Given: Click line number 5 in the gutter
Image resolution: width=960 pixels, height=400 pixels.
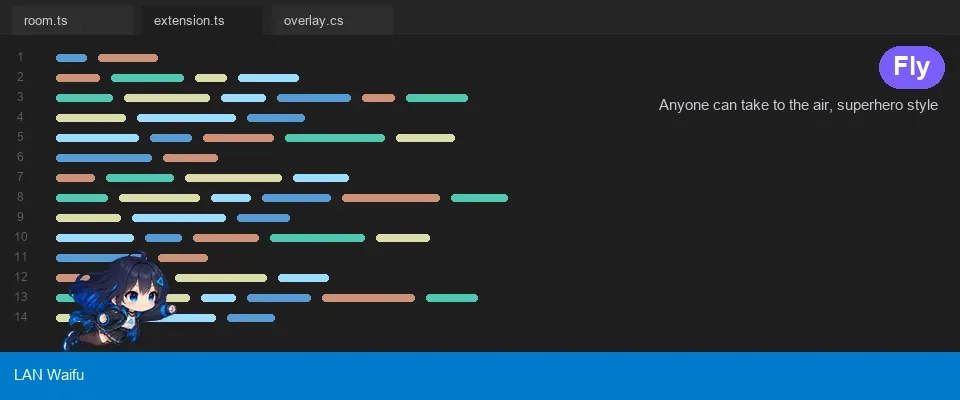Looking at the screenshot, I should pos(20,137).
